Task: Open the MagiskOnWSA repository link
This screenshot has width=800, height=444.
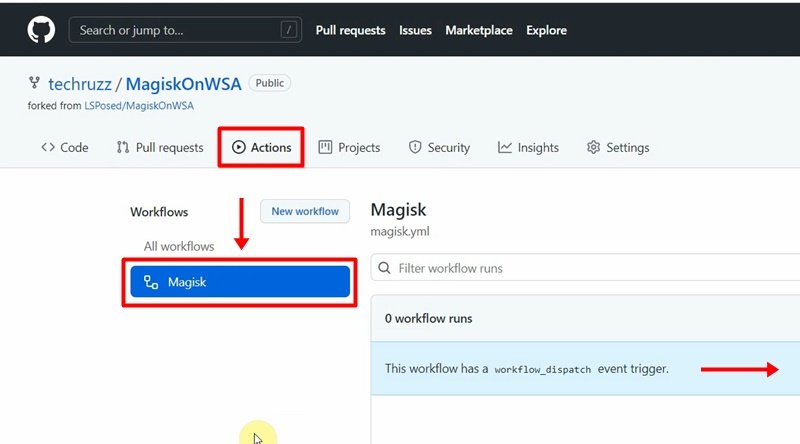Action: click(183, 84)
